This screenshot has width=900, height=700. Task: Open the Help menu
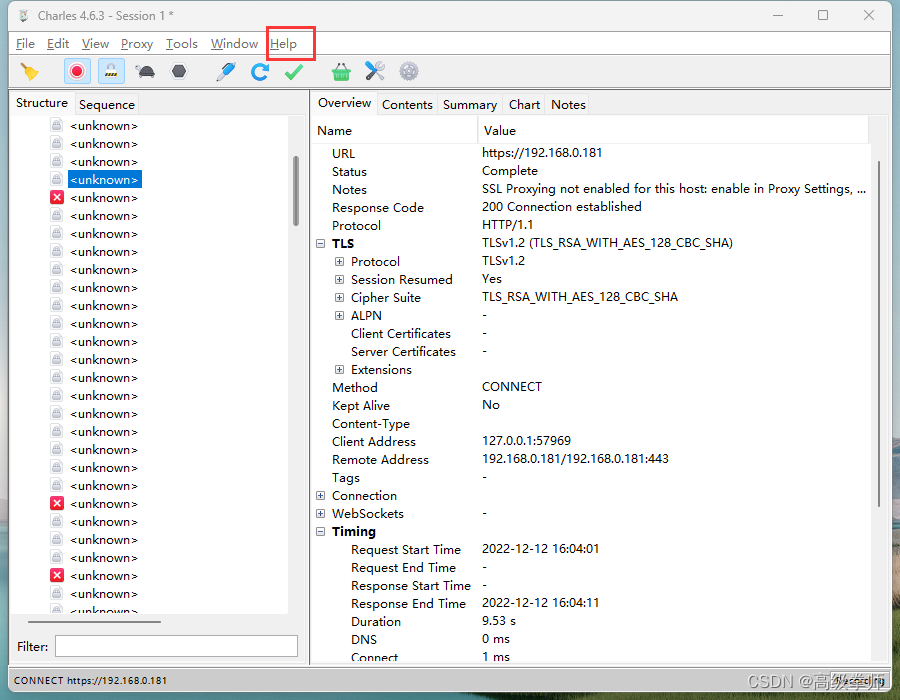pos(284,44)
